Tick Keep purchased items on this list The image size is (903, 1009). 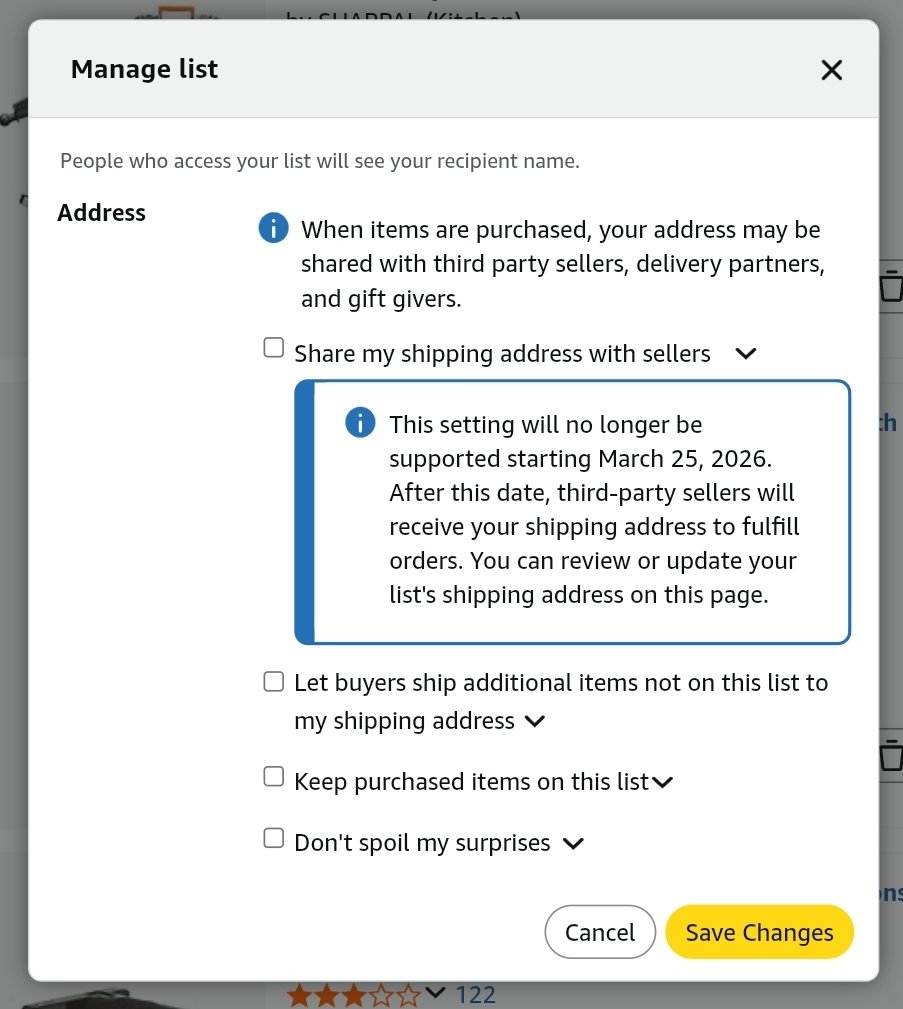(274, 777)
